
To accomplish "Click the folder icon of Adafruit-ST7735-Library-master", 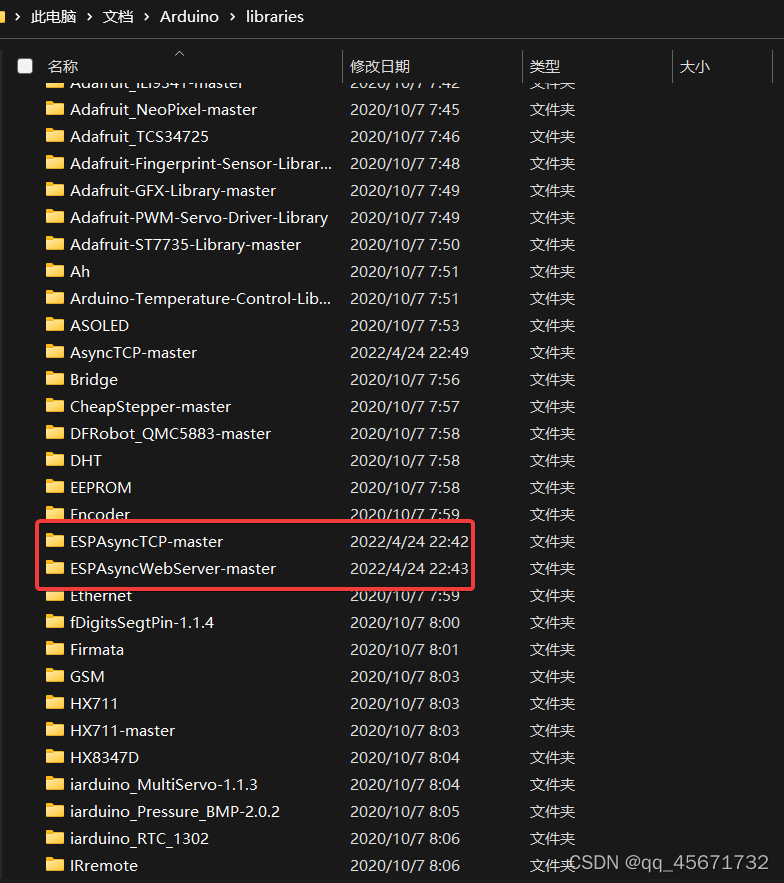I will coord(55,244).
